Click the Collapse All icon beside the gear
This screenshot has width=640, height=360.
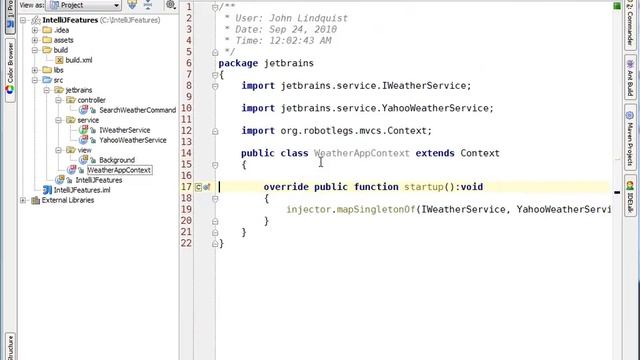(x=148, y=5)
